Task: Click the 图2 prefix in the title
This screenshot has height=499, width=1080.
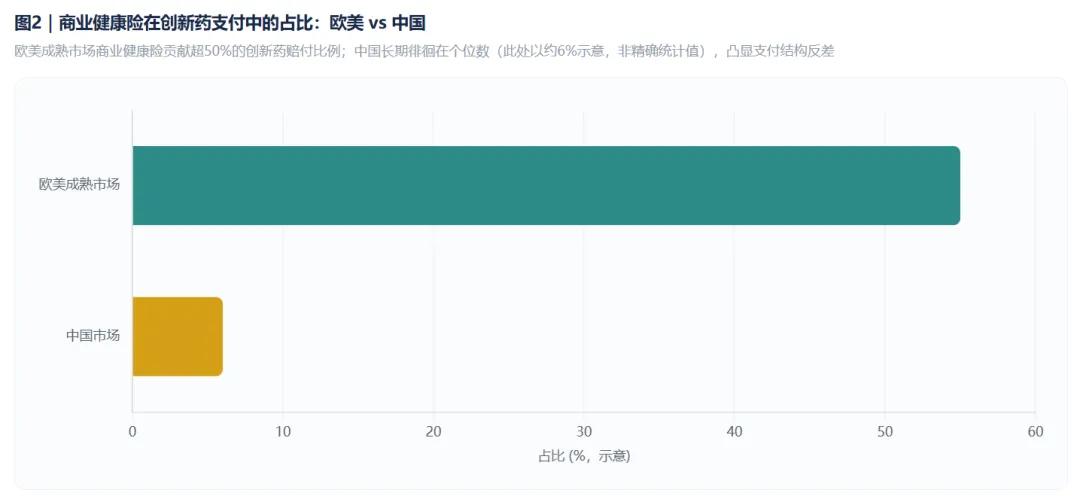Action: [28, 23]
